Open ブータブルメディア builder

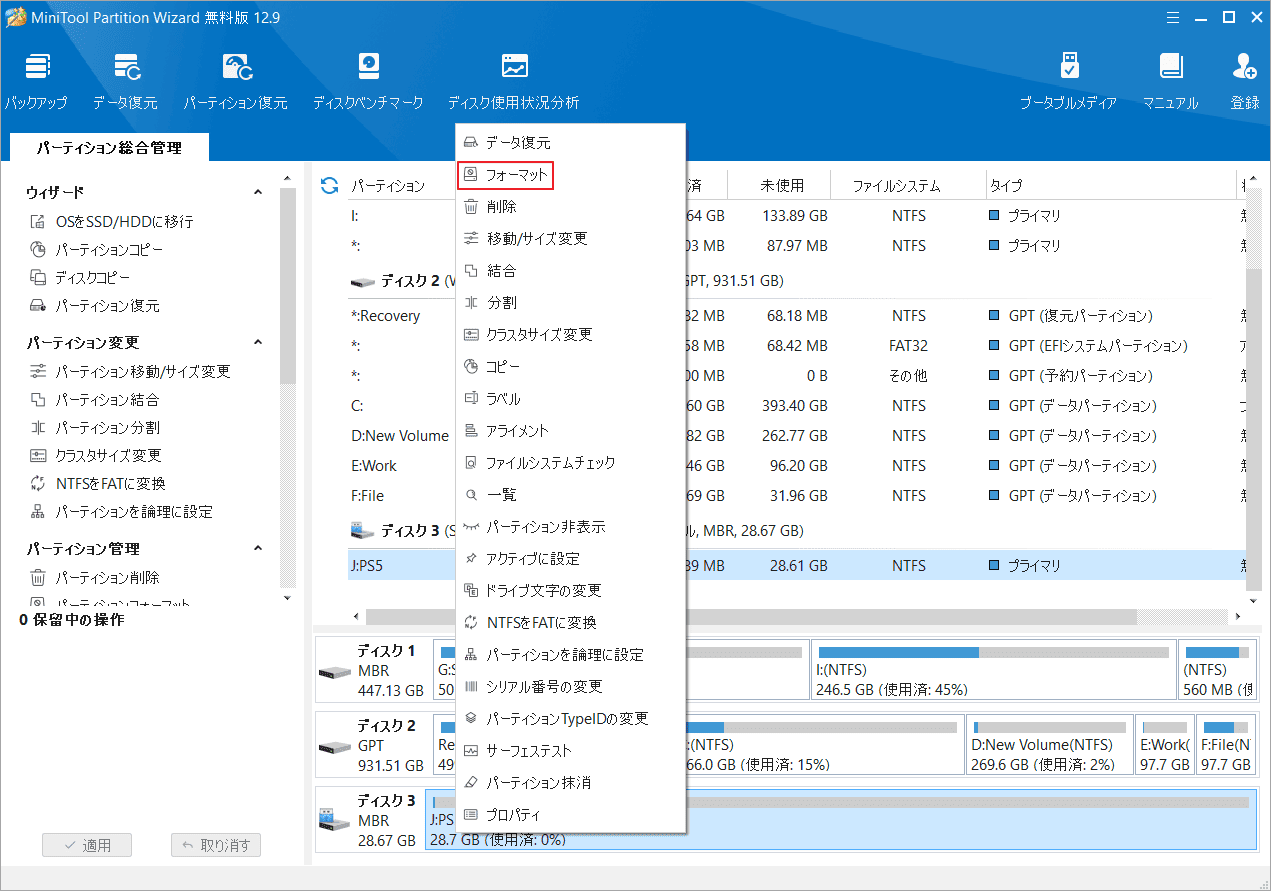(1069, 81)
